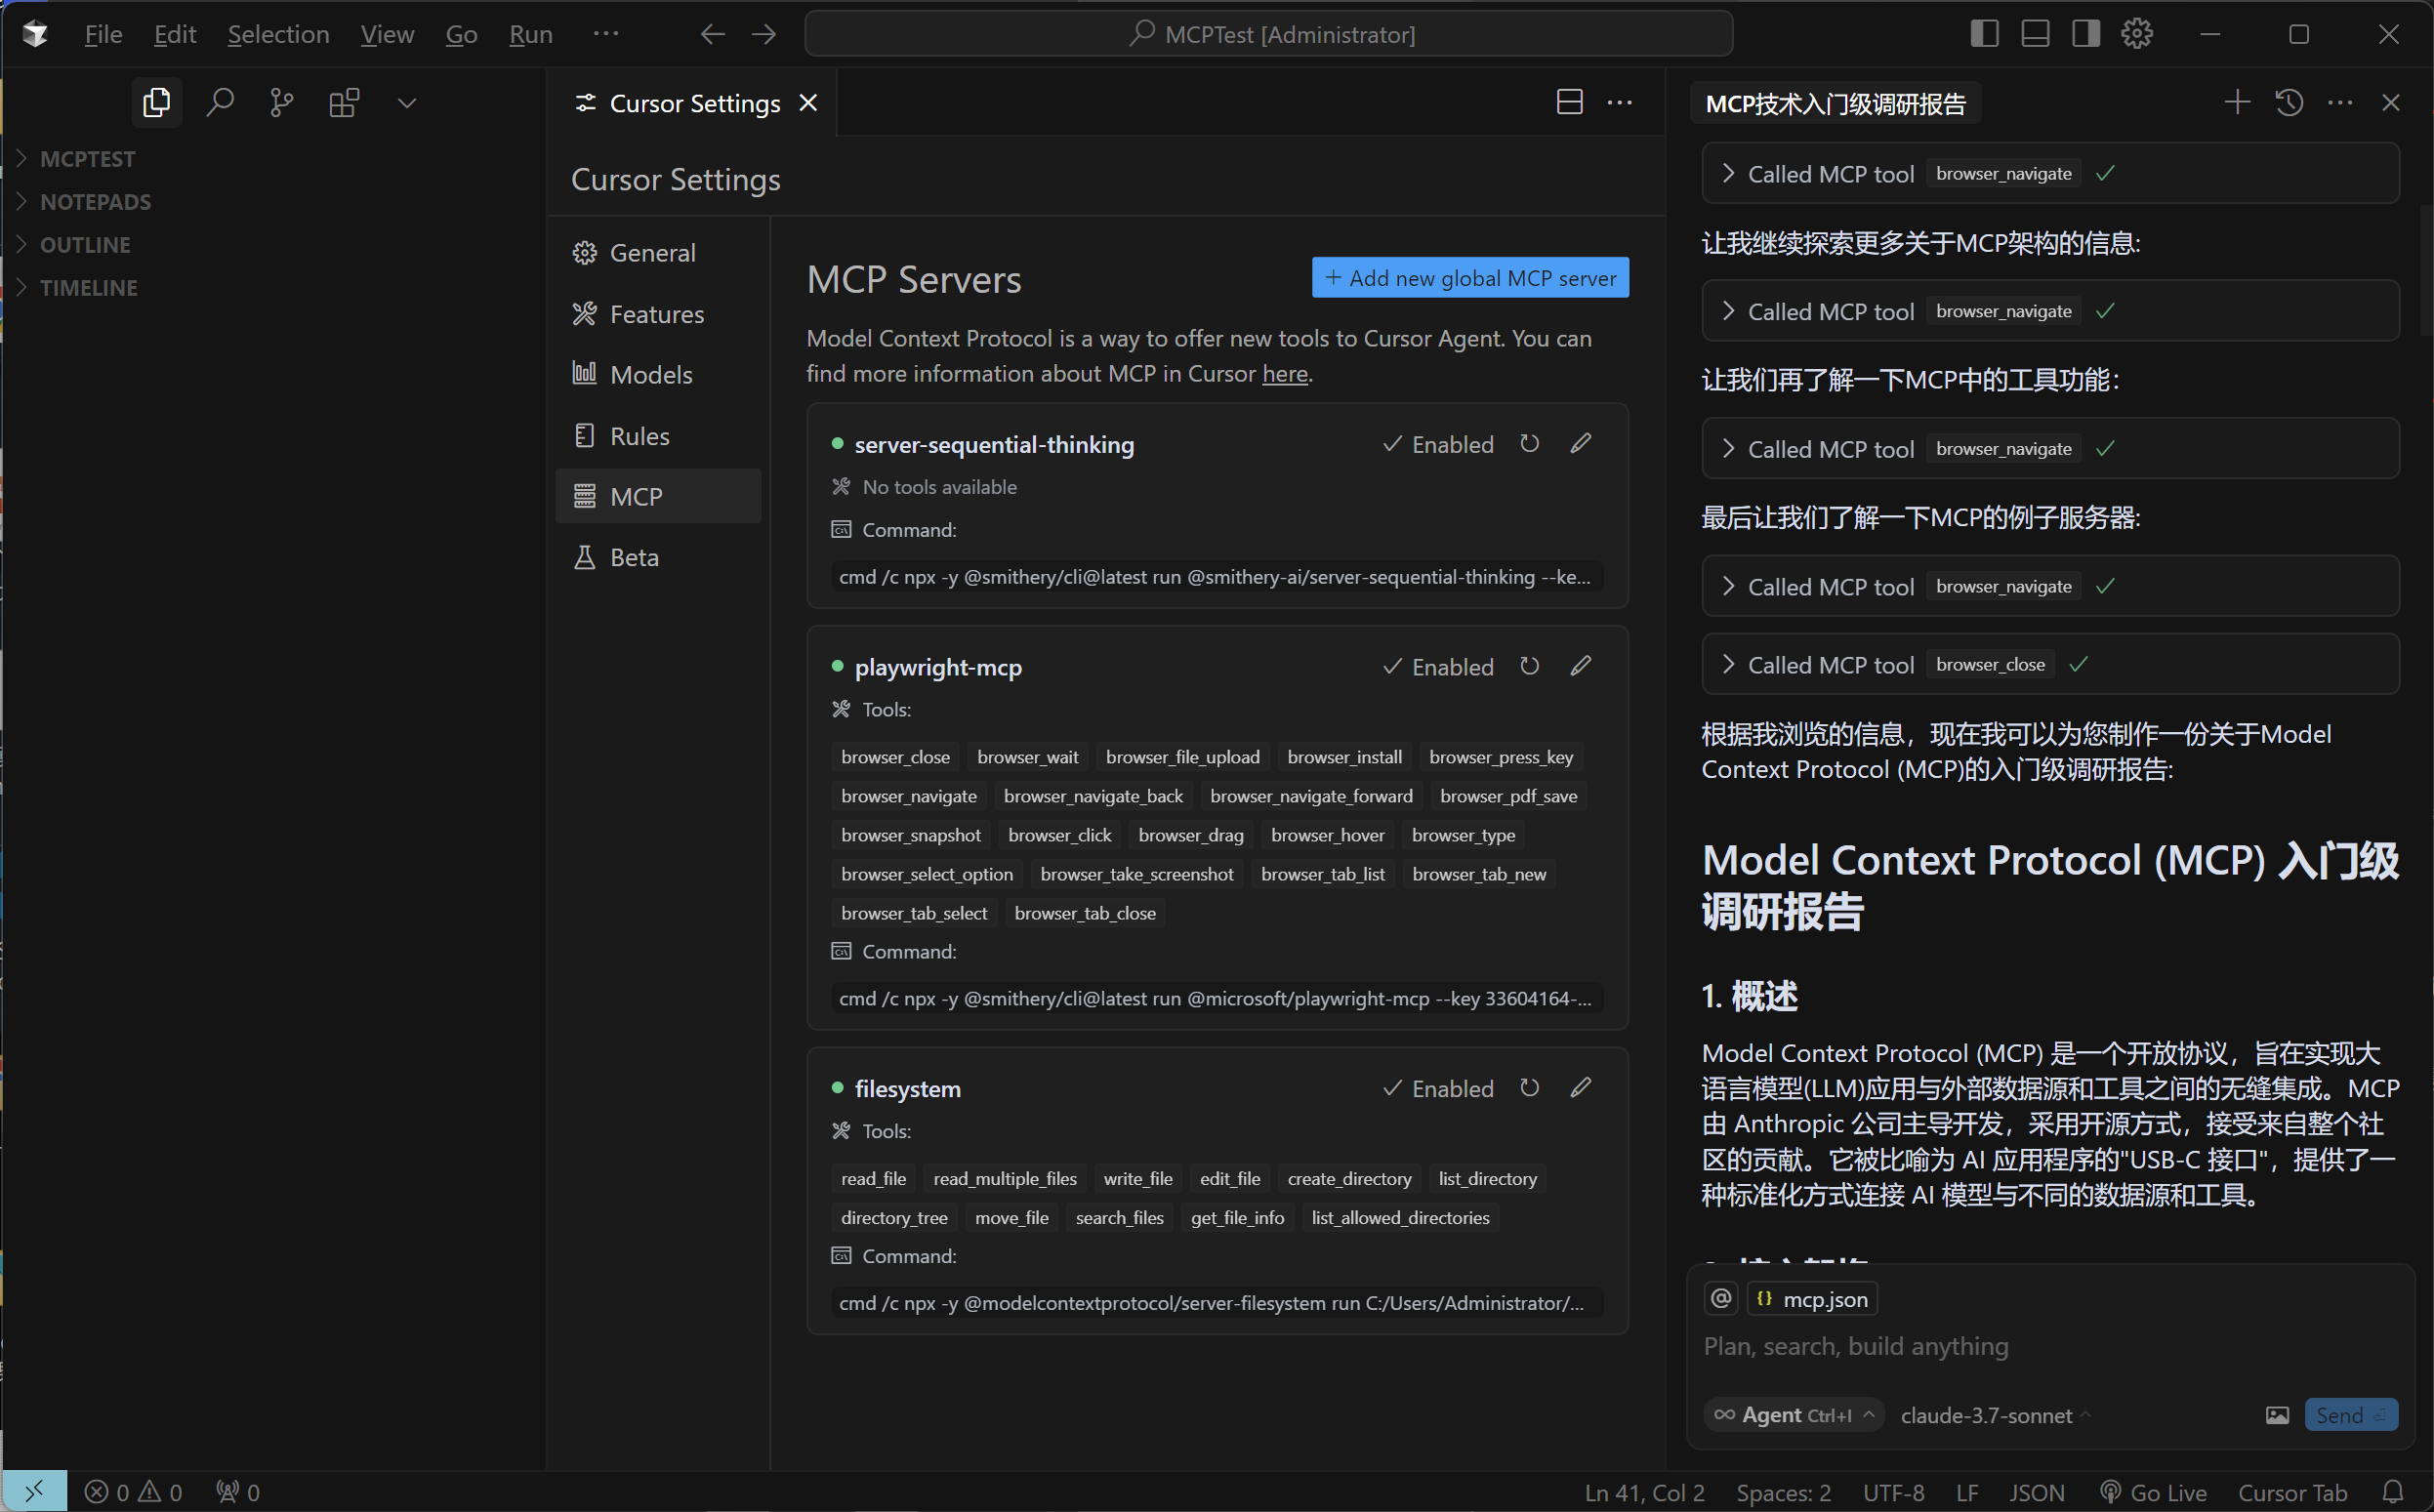Expand the browser_close tool call
The height and width of the screenshot is (1512, 2434).
point(2050,664)
